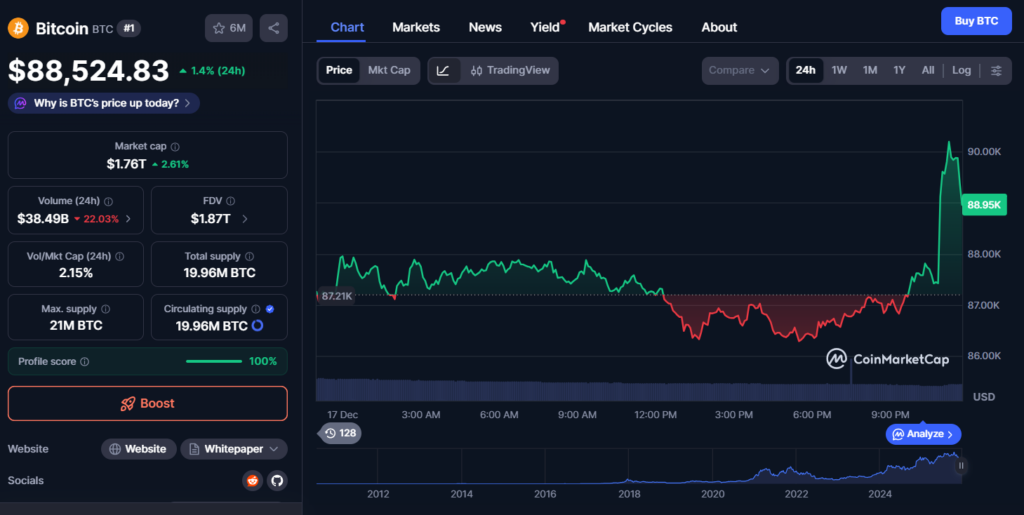Viewport: 1024px width, 515px height.
Task: Switch chart to TradingView mode
Action: pos(510,71)
